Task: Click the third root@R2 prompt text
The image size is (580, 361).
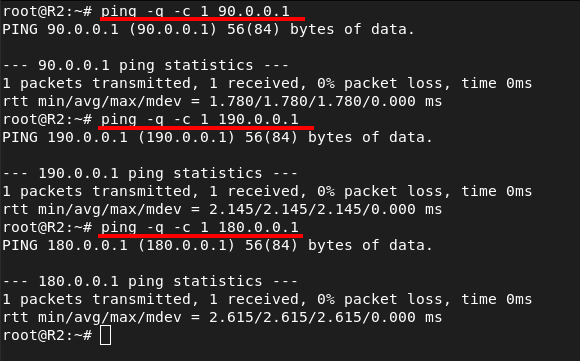Action: coord(47,227)
